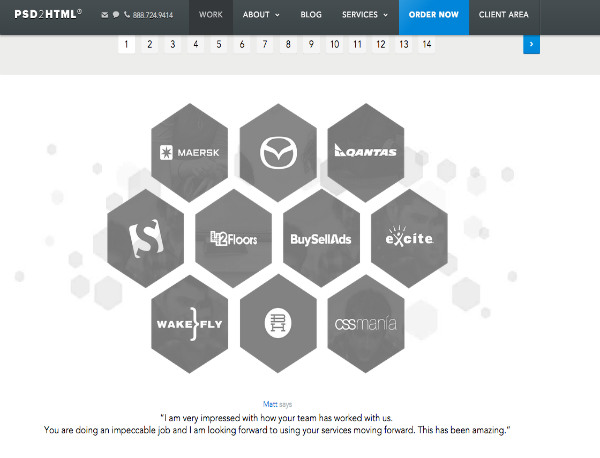This screenshot has height=458, width=600.
Task: Open the SERVICES menu item
Action: click(360, 15)
